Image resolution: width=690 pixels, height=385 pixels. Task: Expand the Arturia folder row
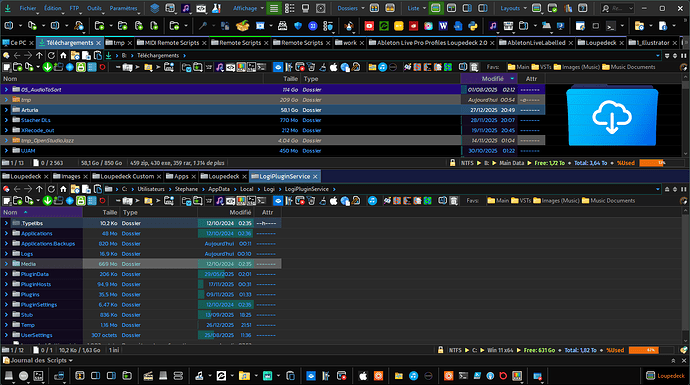pos(6,110)
